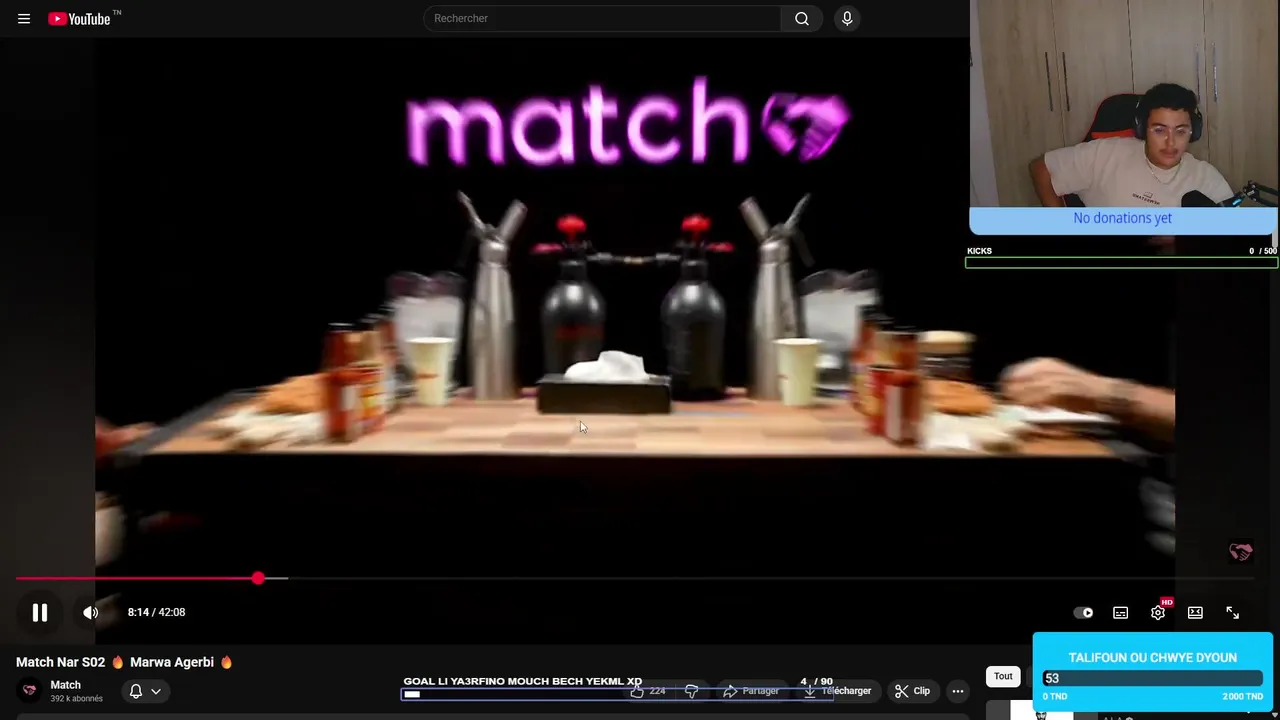Image resolution: width=1280 pixels, height=720 pixels.
Task: Open the YouTube hamburger guide menu
Action: [24, 18]
